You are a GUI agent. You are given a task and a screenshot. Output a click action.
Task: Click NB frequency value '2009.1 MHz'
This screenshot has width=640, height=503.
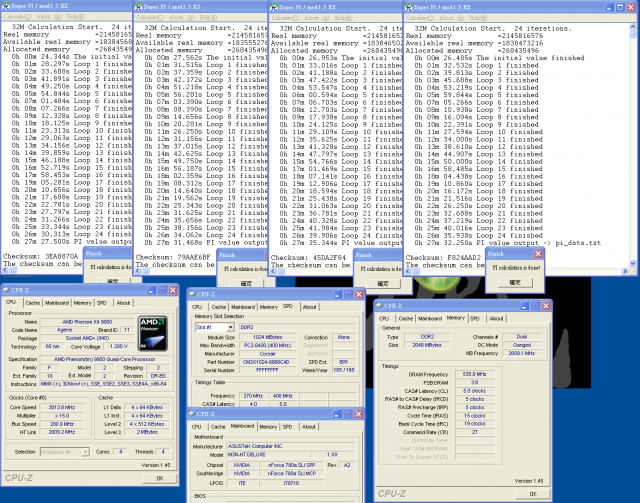(x=522, y=353)
